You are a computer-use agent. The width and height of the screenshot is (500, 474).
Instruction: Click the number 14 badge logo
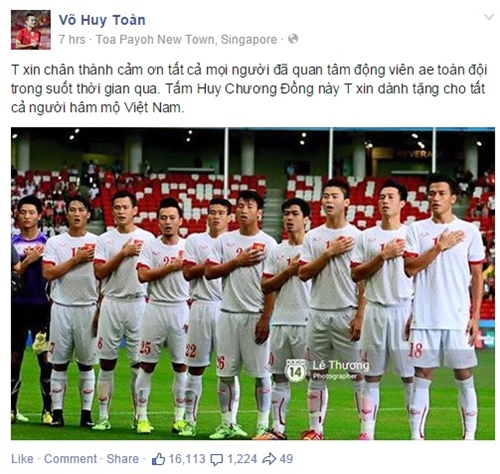click(x=296, y=371)
